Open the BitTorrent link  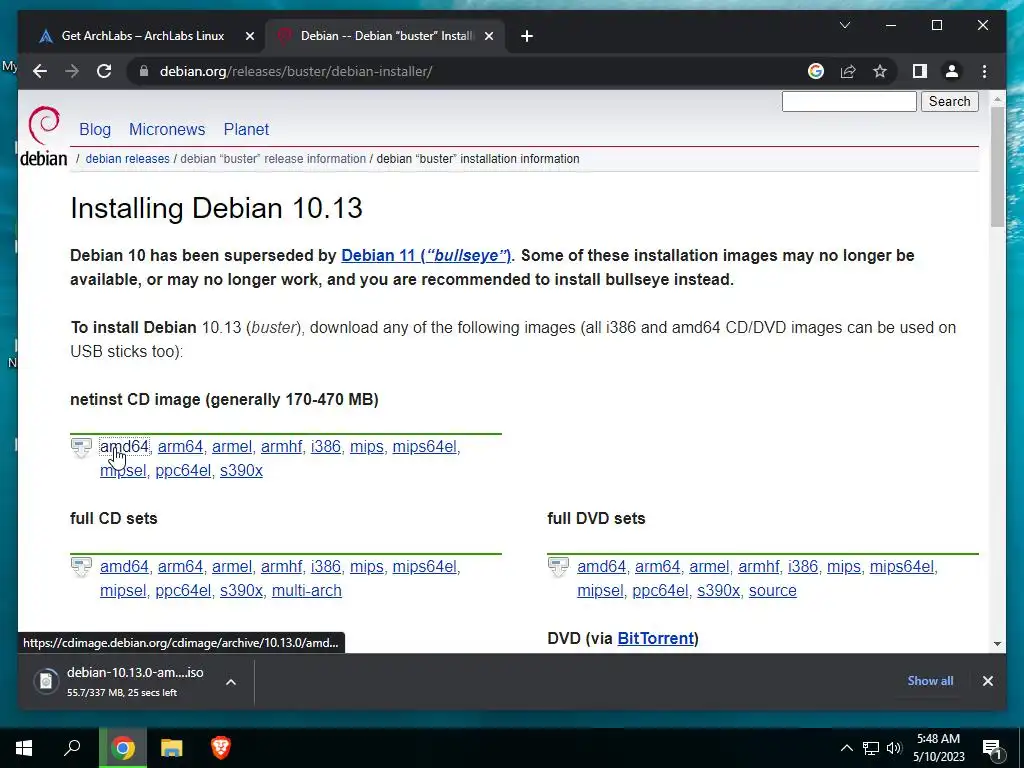(656, 638)
